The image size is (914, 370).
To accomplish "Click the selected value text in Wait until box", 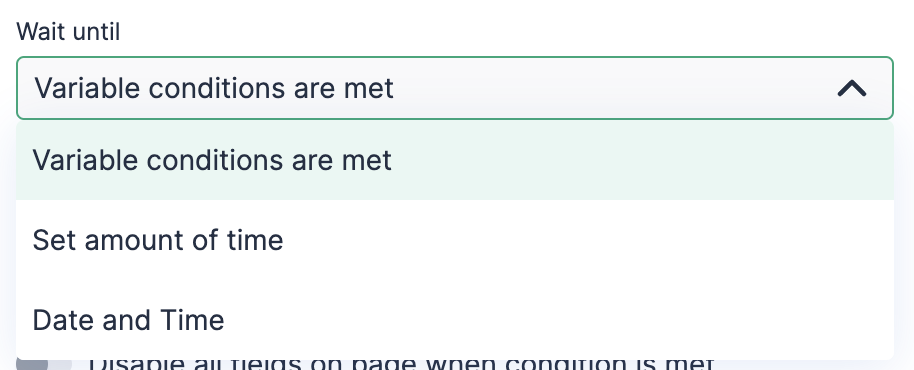I will pyautogui.click(x=214, y=89).
